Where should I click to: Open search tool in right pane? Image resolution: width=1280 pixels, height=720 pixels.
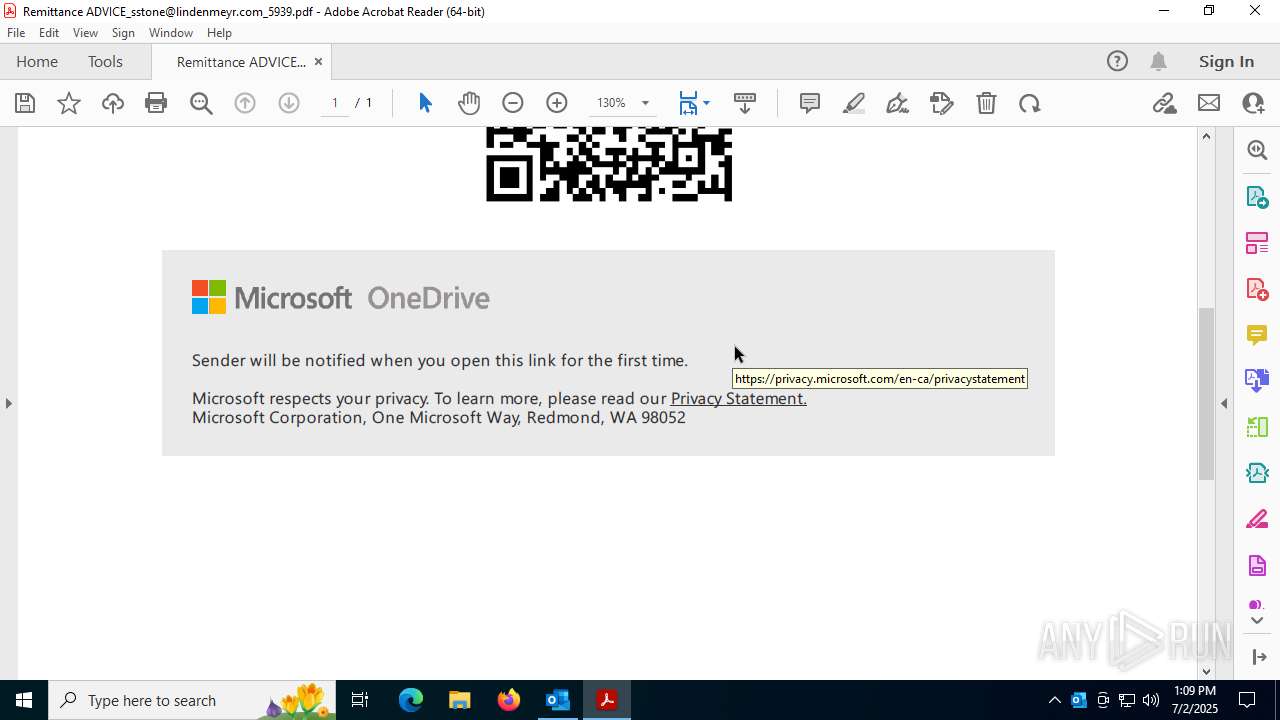pyautogui.click(x=1257, y=150)
